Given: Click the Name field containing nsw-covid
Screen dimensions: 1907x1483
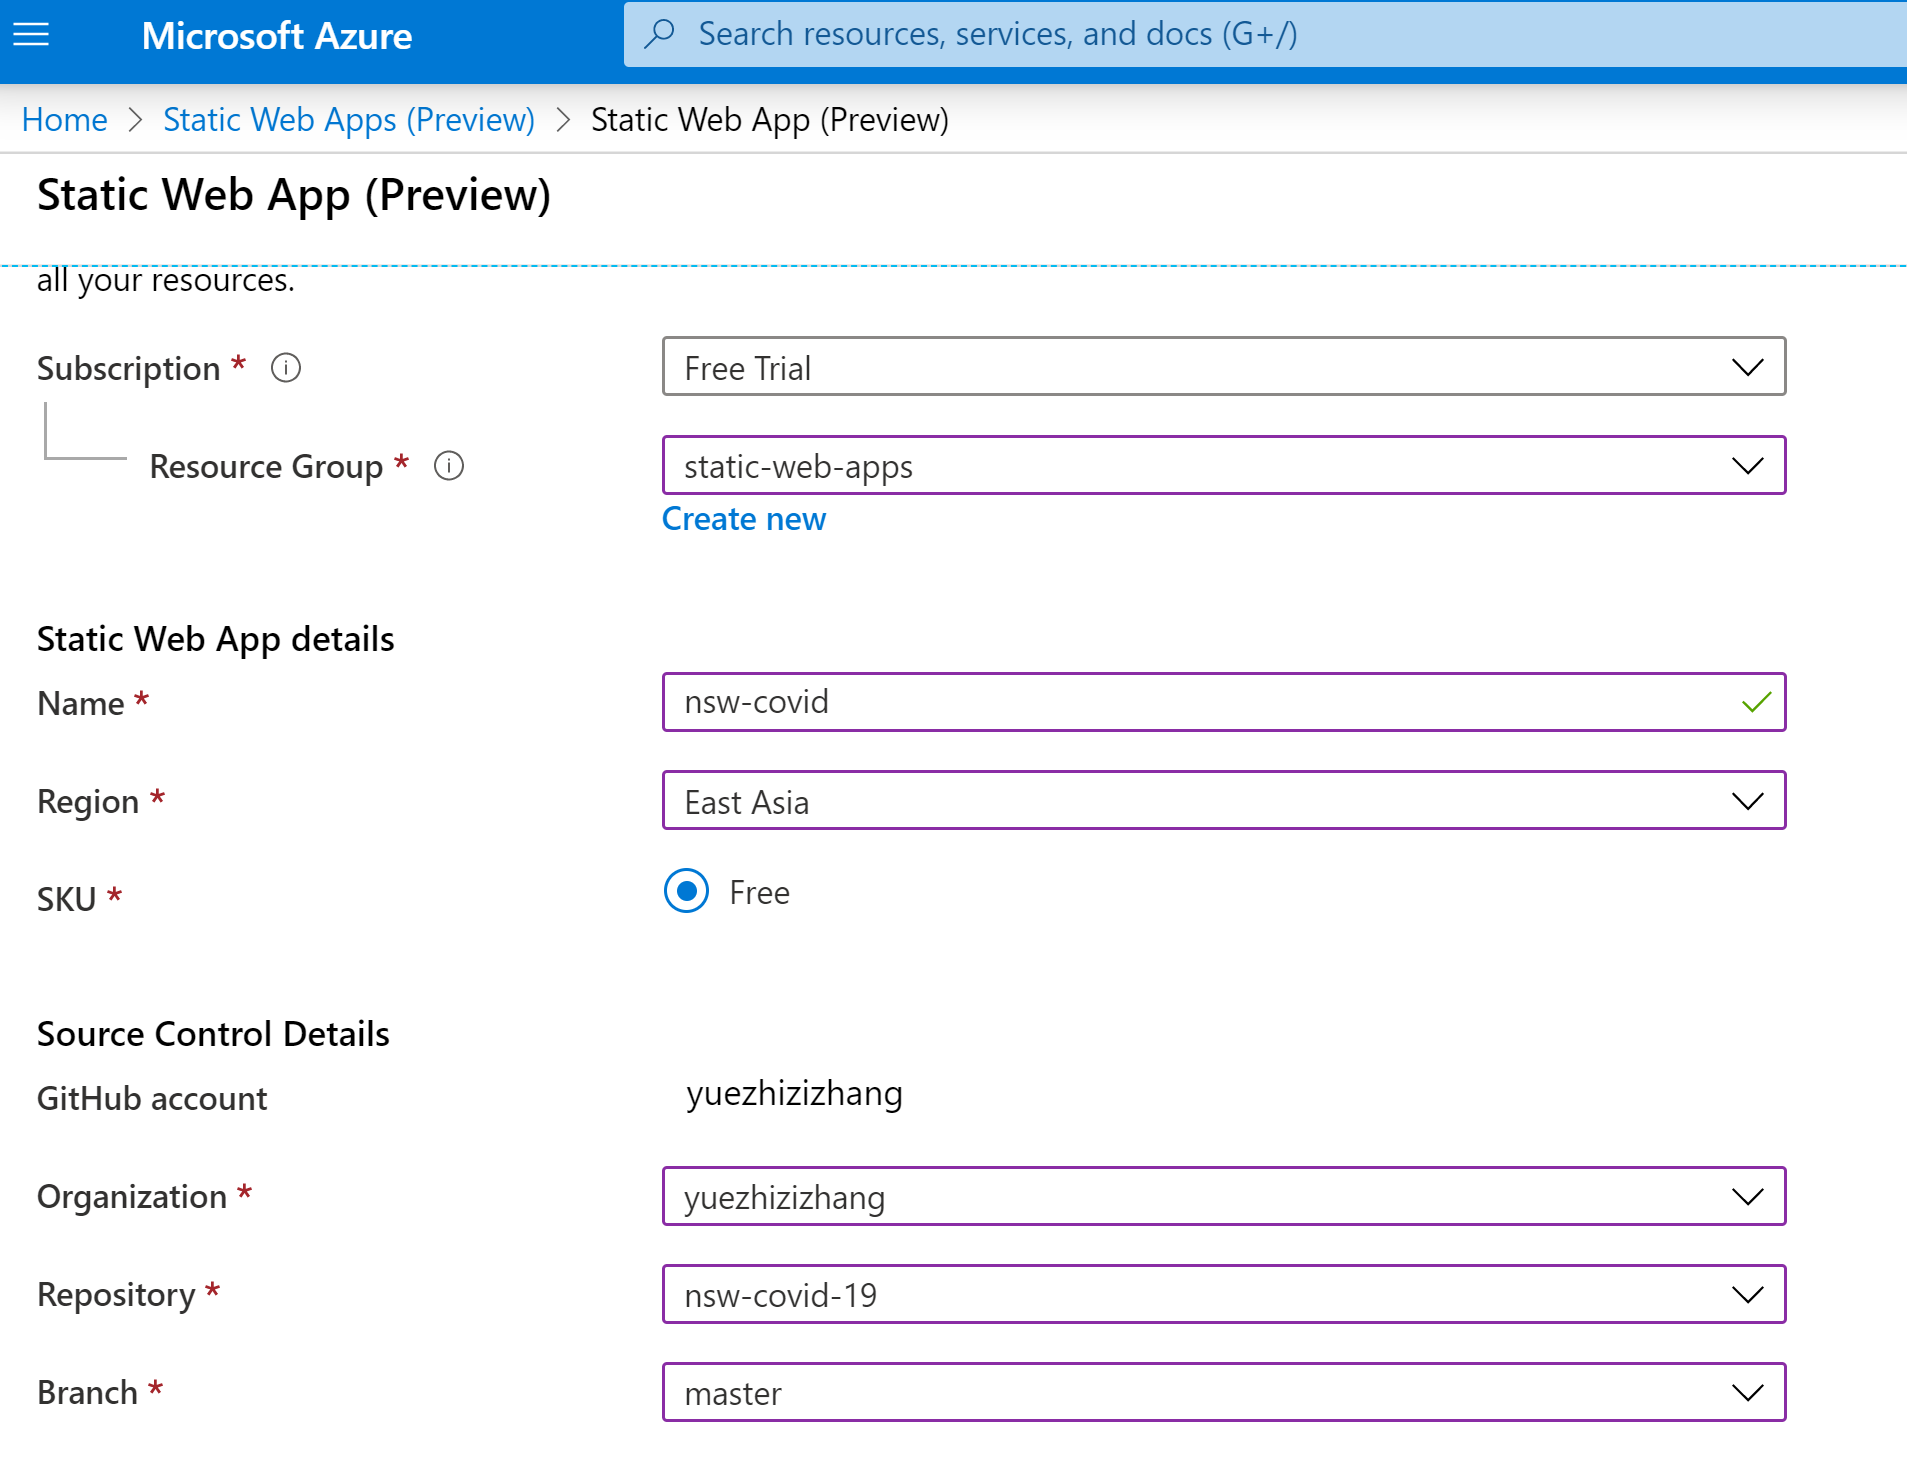Looking at the screenshot, I should [x=1224, y=702].
